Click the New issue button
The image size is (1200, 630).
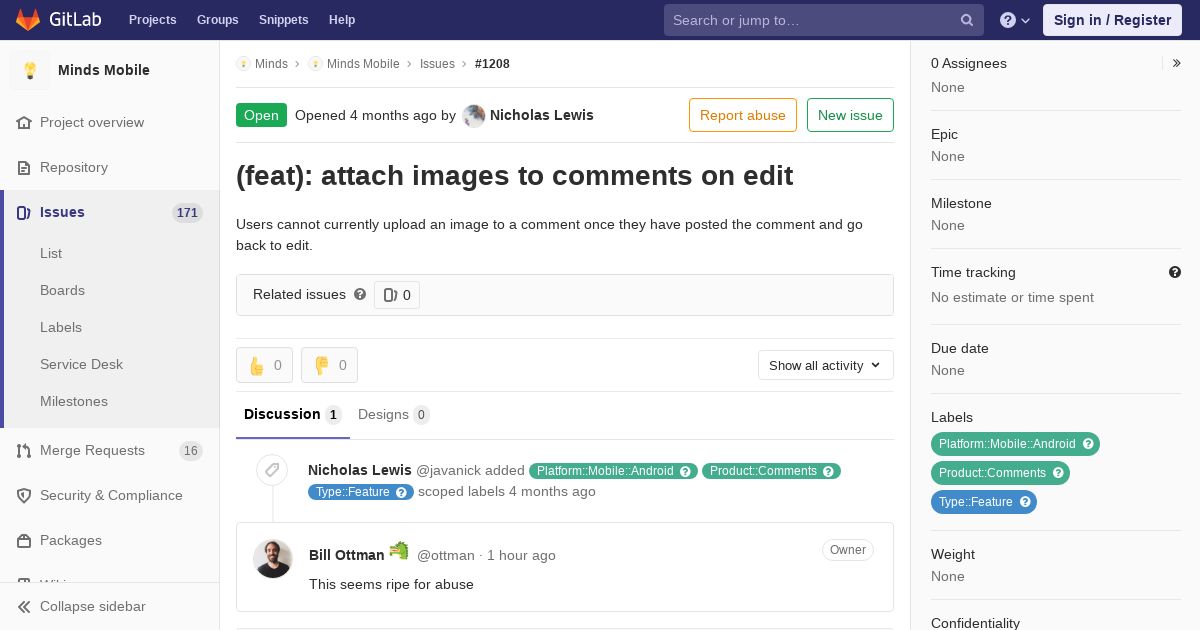pos(850,115)
